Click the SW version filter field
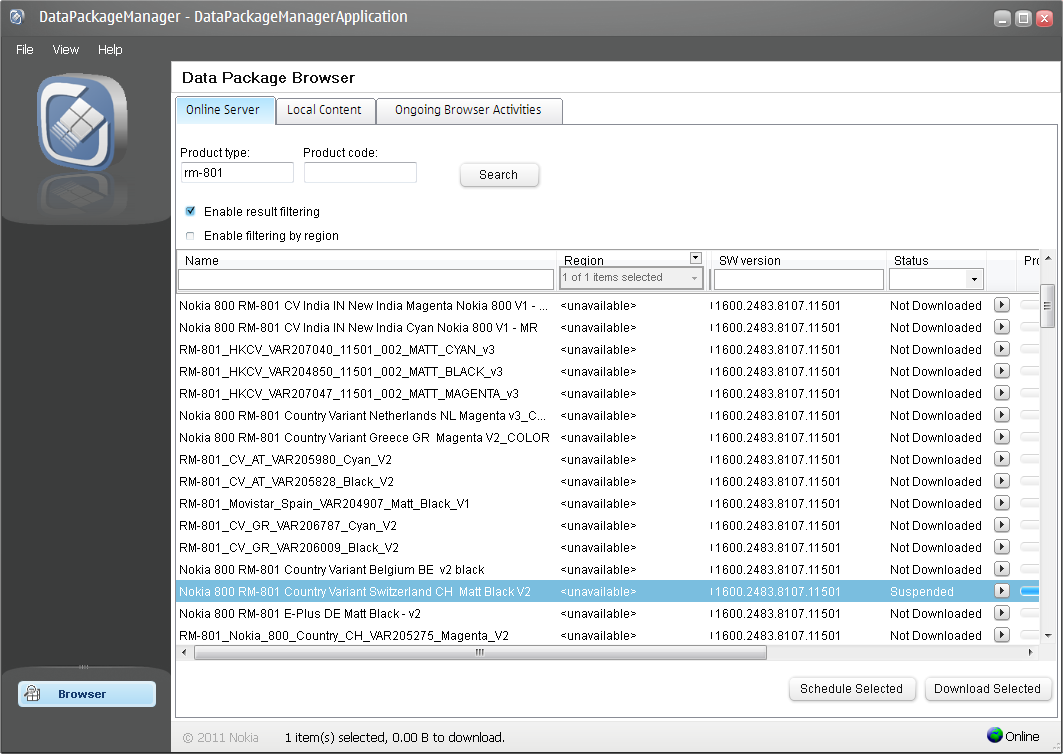This screenshot has width=1063, height=754. (x=799, y=279)
